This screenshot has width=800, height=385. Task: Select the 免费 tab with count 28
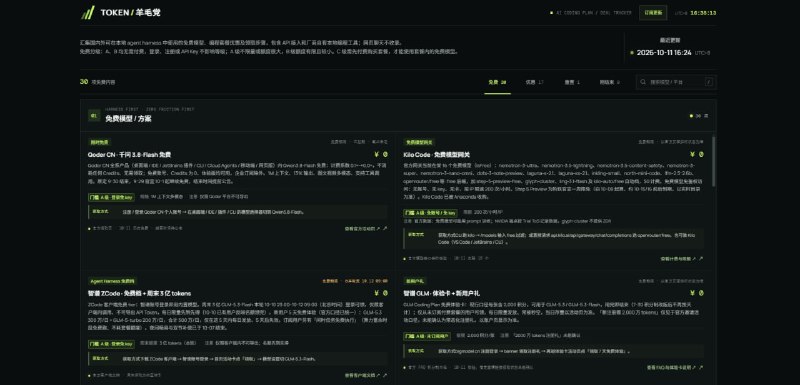tap(497, 82)
